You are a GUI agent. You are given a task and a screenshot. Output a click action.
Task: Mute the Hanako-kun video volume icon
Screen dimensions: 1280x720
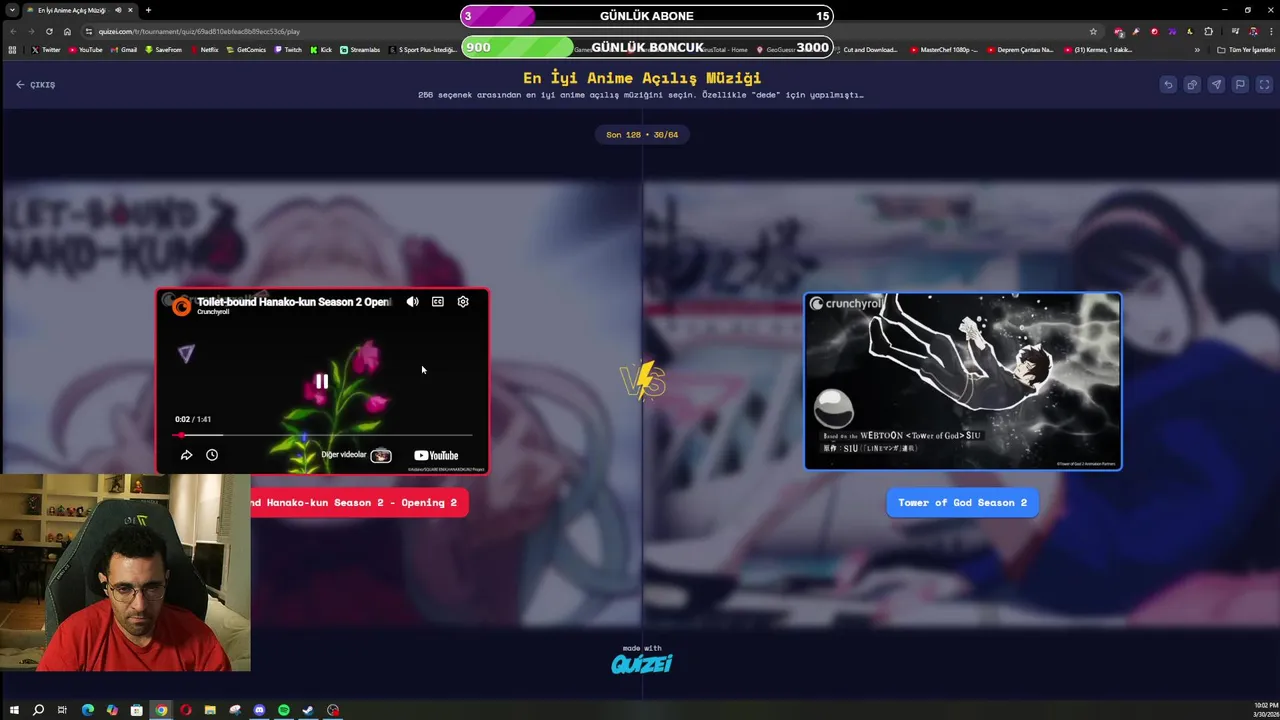click(412, 302)
